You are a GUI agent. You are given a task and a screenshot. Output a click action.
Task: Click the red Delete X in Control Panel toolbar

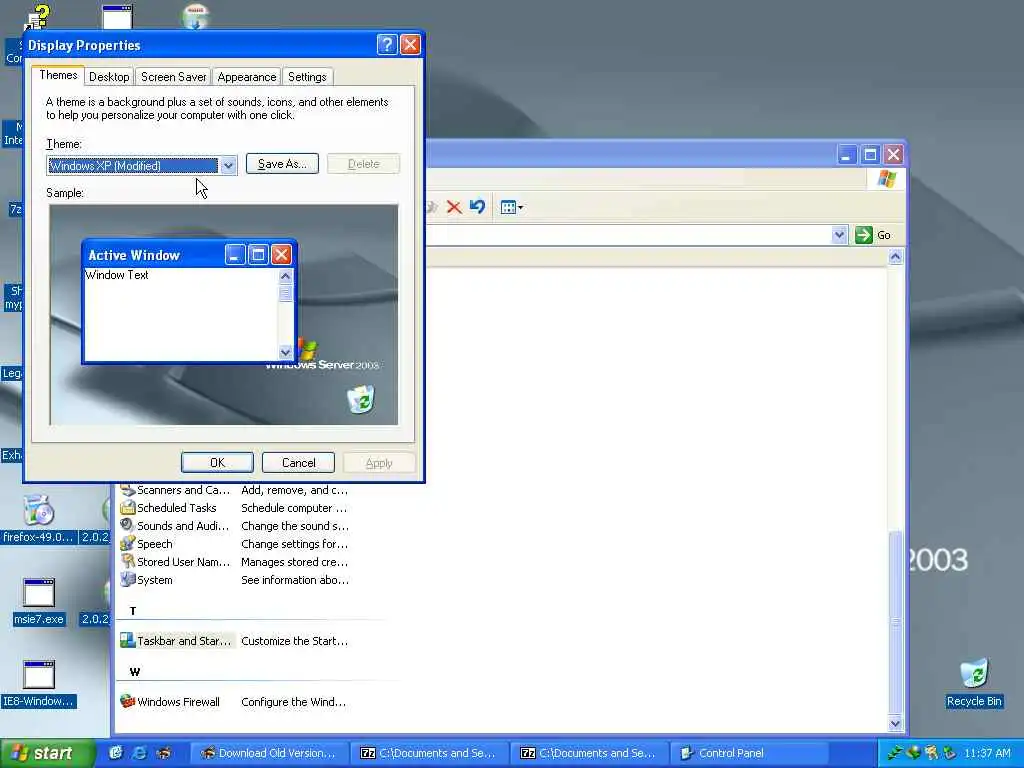(454, 208)
